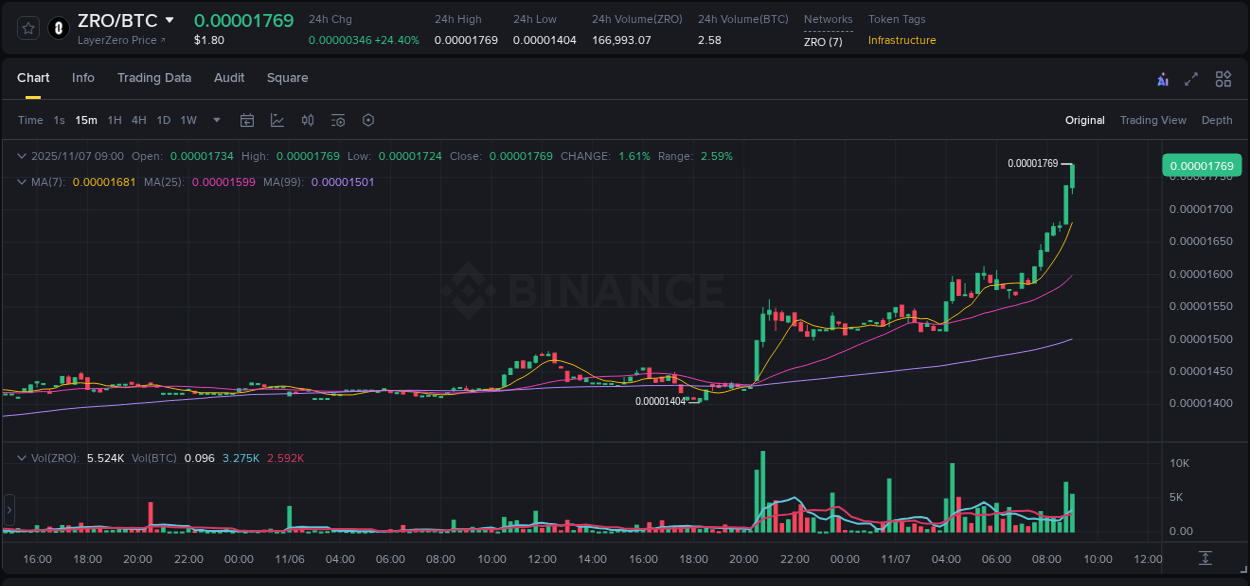Select the candlestick comparison icon

point(307,120)
